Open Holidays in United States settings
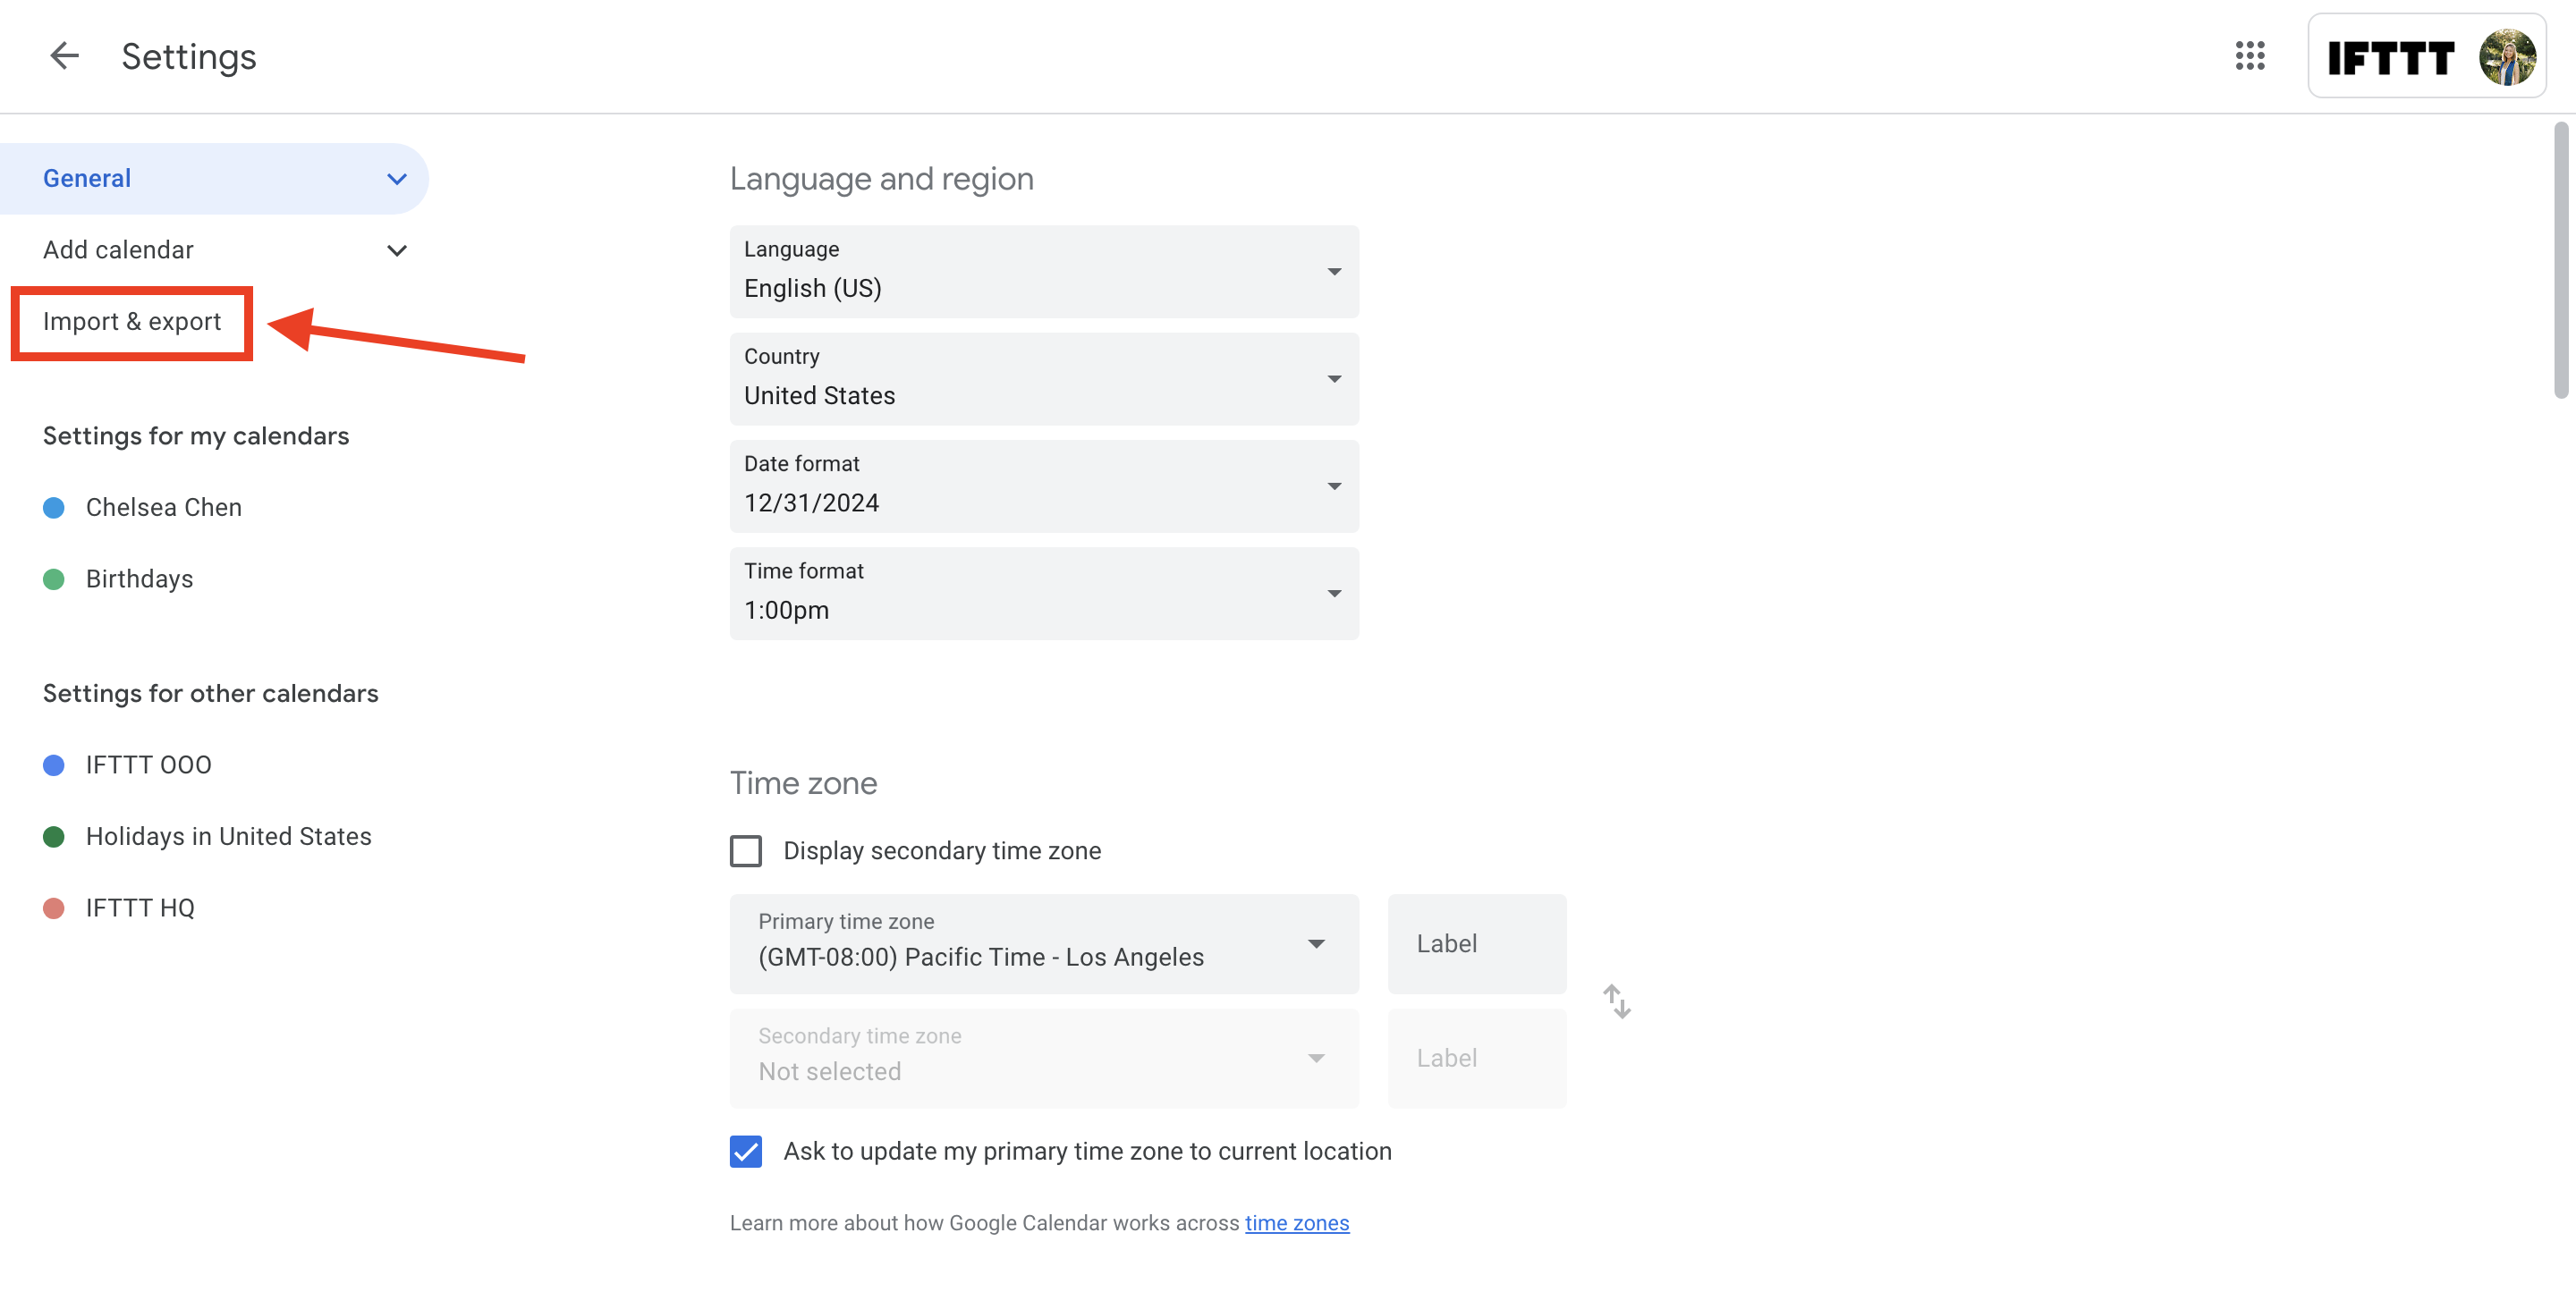 (x=227, y=833)
